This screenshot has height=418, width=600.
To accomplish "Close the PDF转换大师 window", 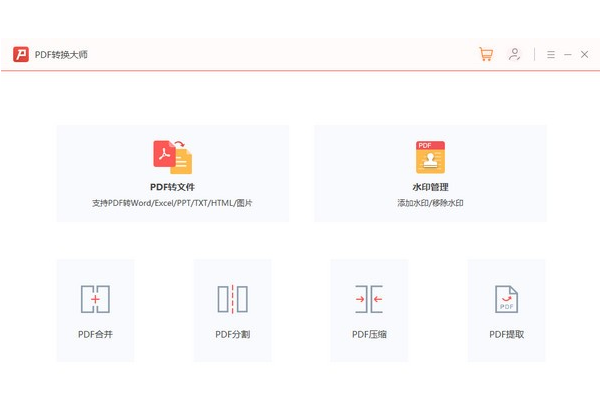I will click(x=584, y=54).
